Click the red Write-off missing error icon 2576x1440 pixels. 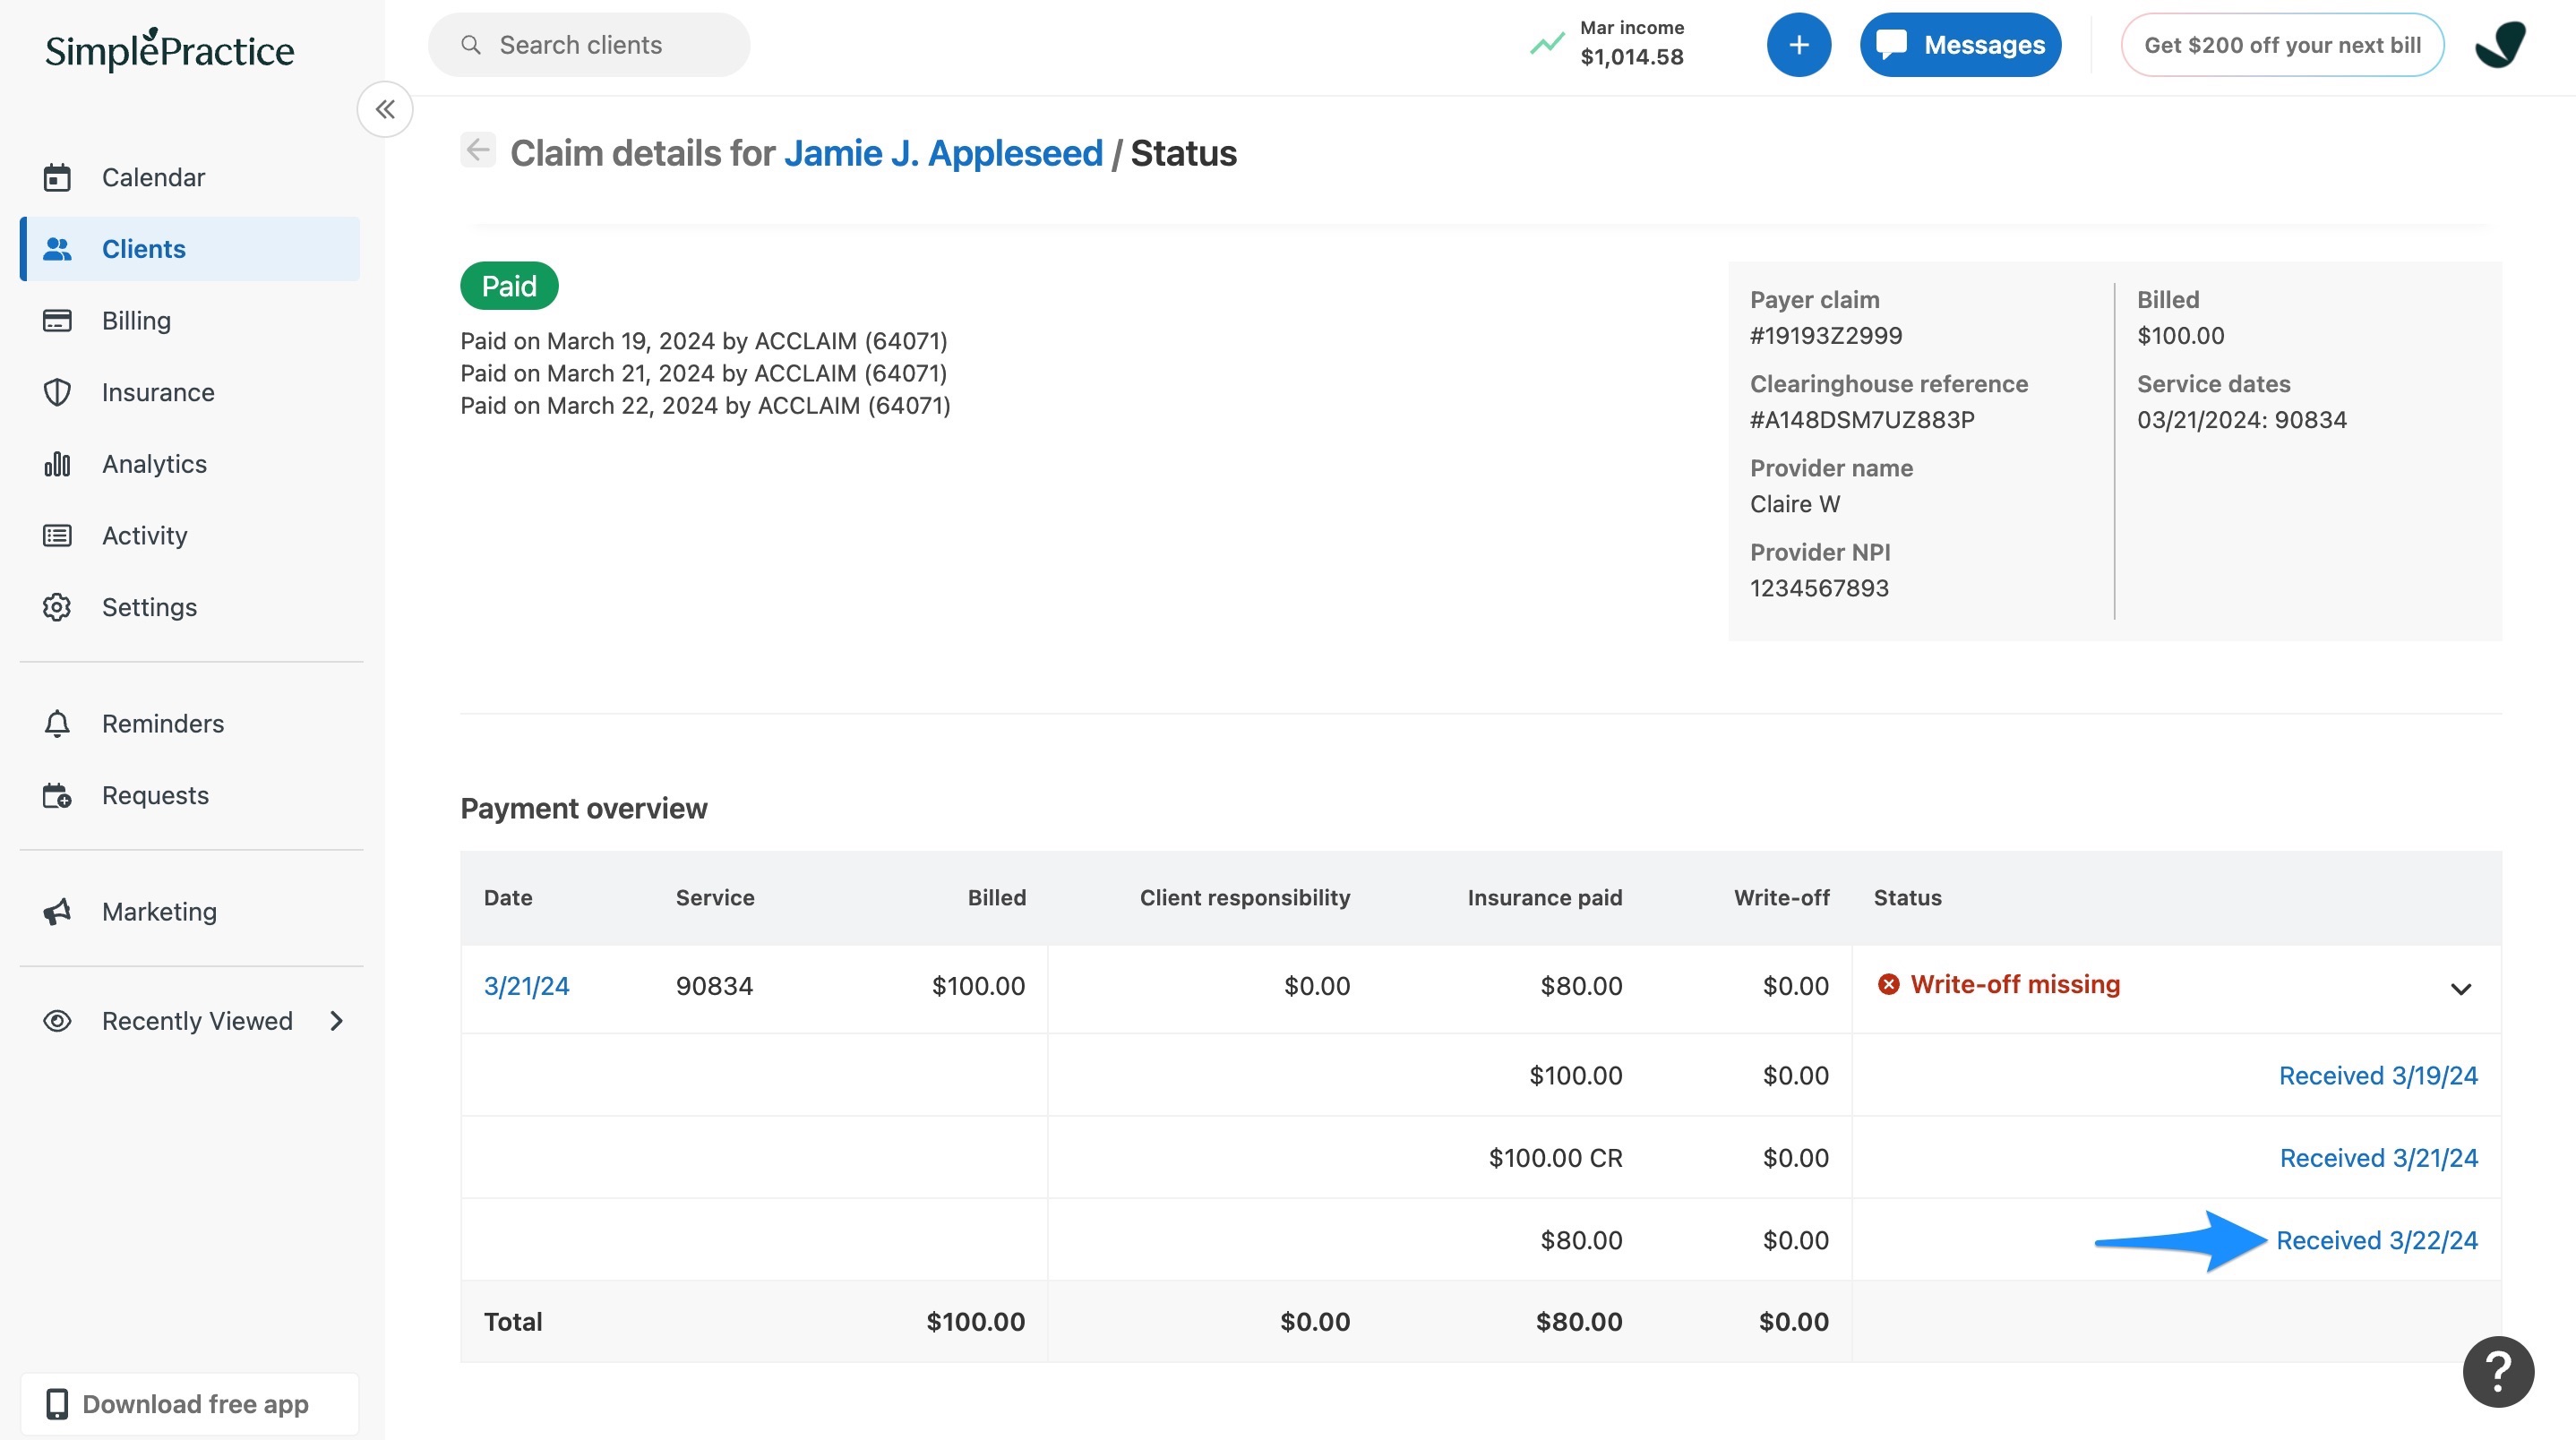1888,984
